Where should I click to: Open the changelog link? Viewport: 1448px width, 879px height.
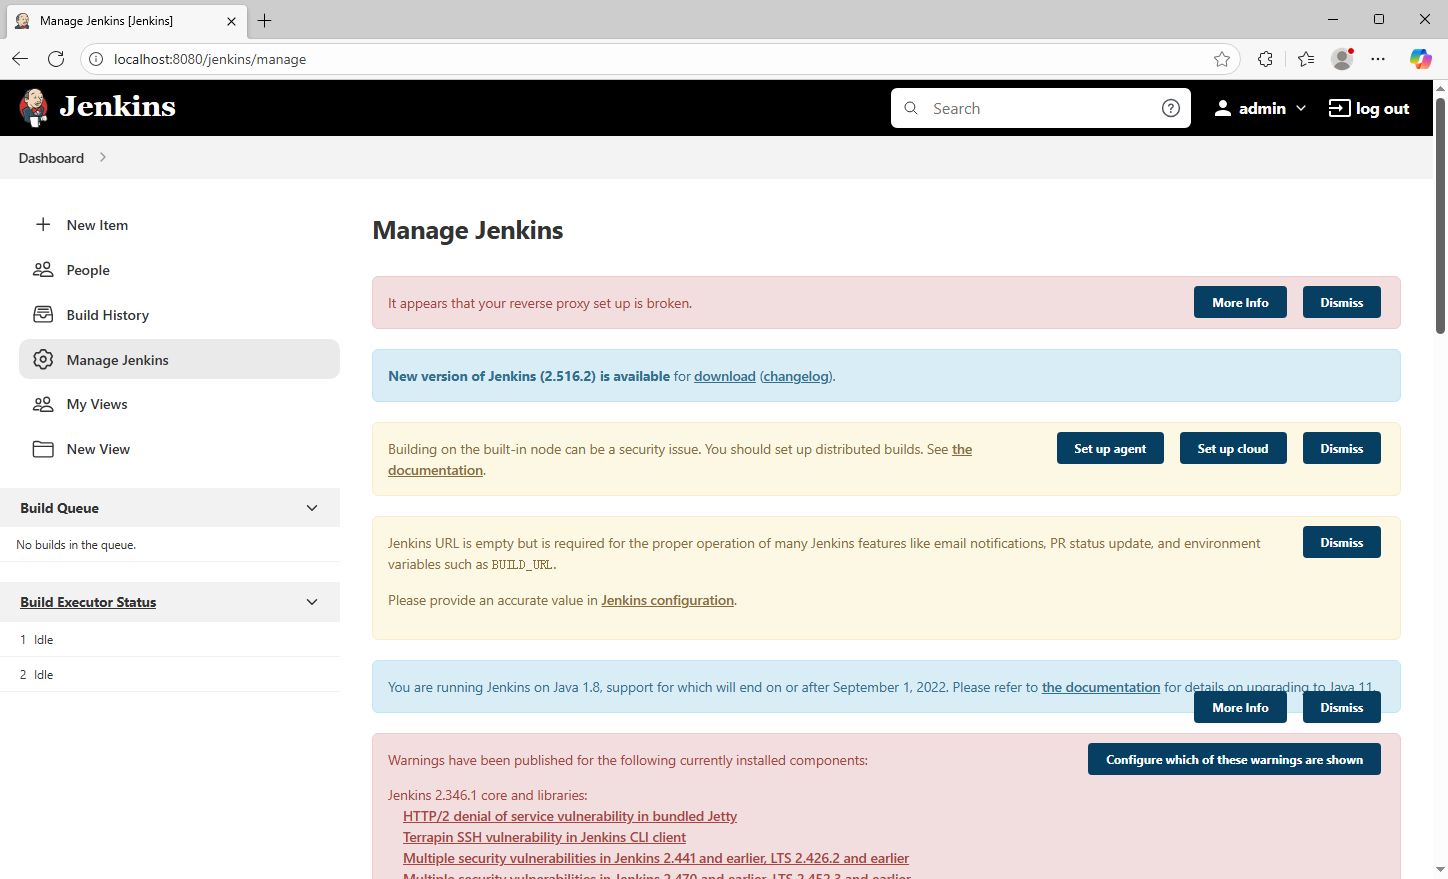tap(797, 376)
